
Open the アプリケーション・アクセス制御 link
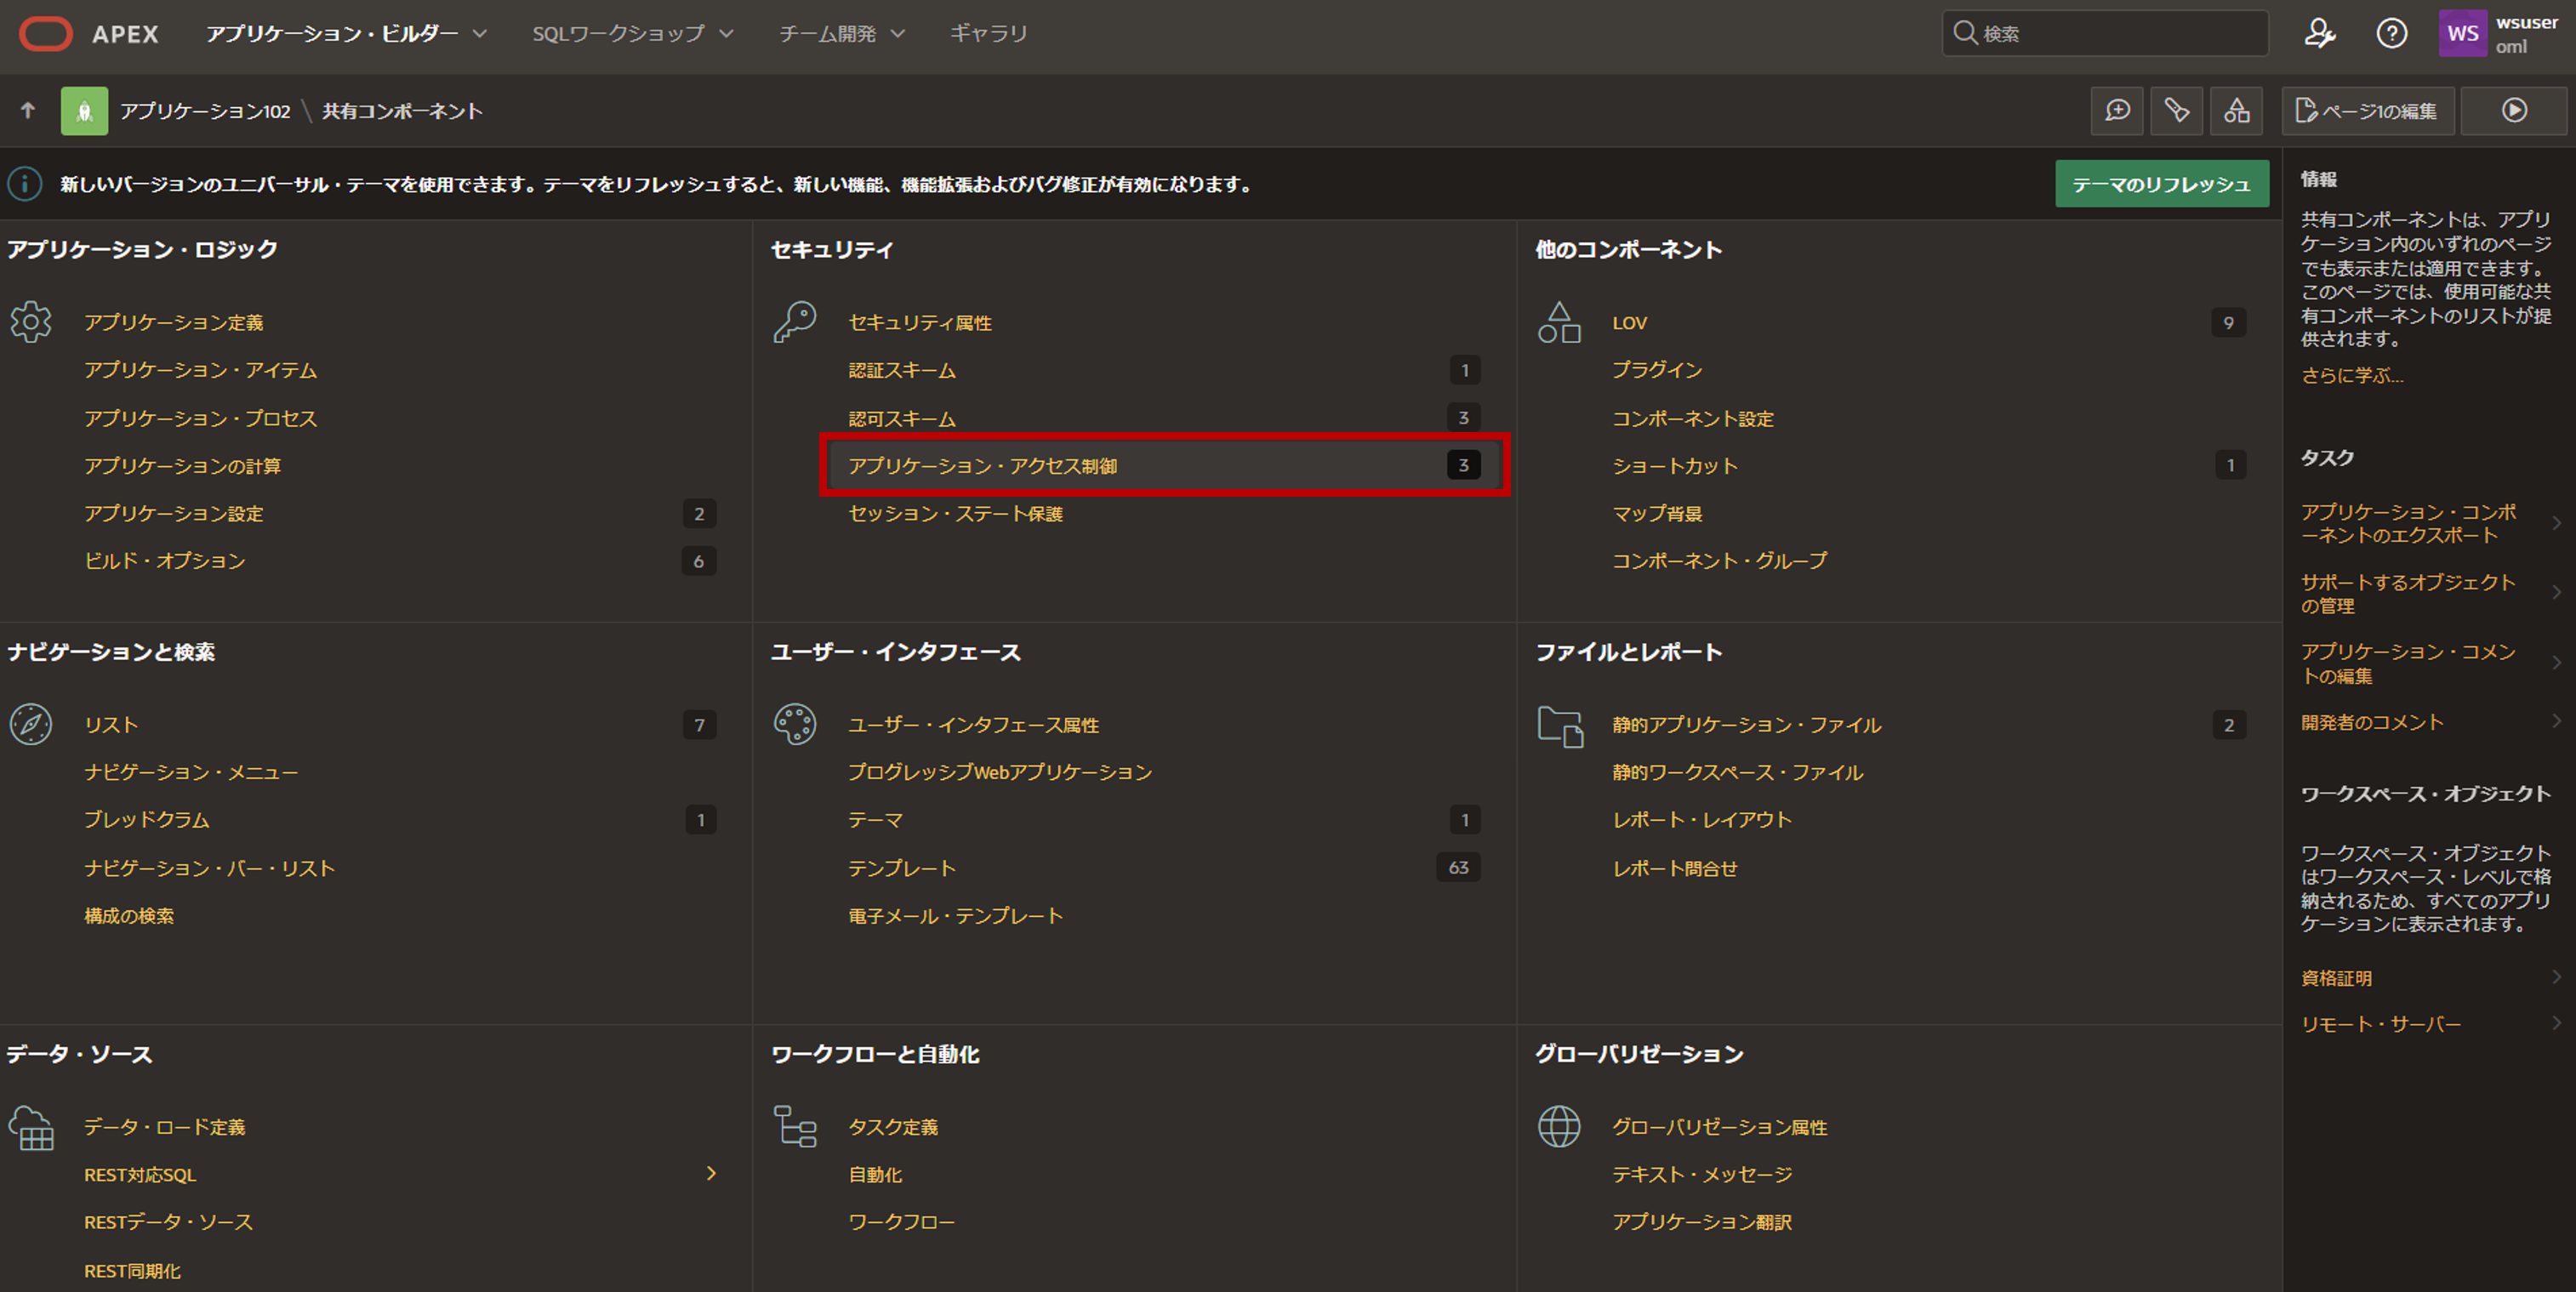point(982,466)
